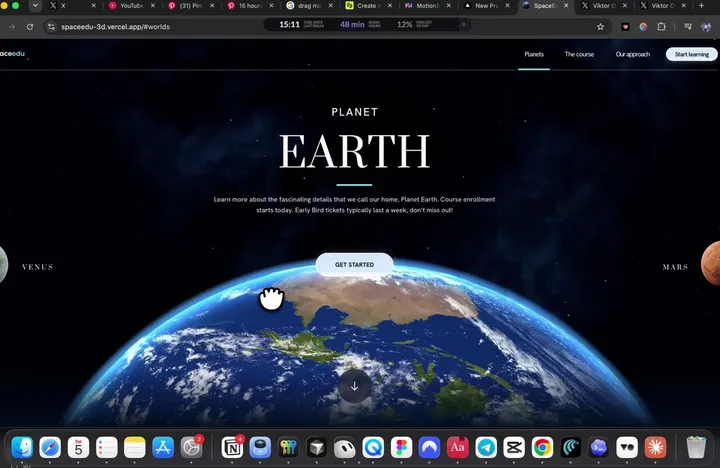Open the Notes app in the dock
Screen dimensions: 720x468
point(135,447)
